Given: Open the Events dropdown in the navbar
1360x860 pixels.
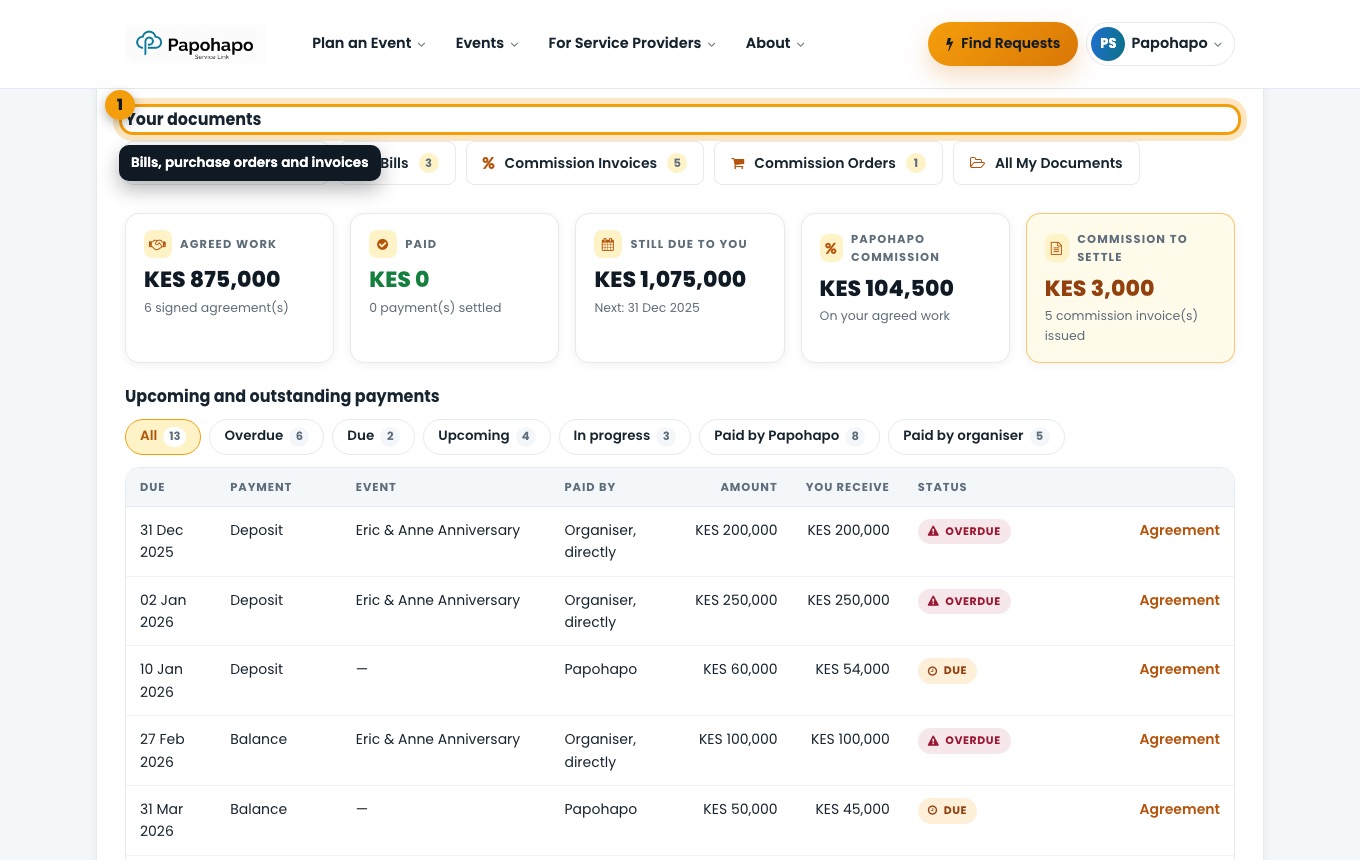Looking at the screenshot, I should click(487, 43).
